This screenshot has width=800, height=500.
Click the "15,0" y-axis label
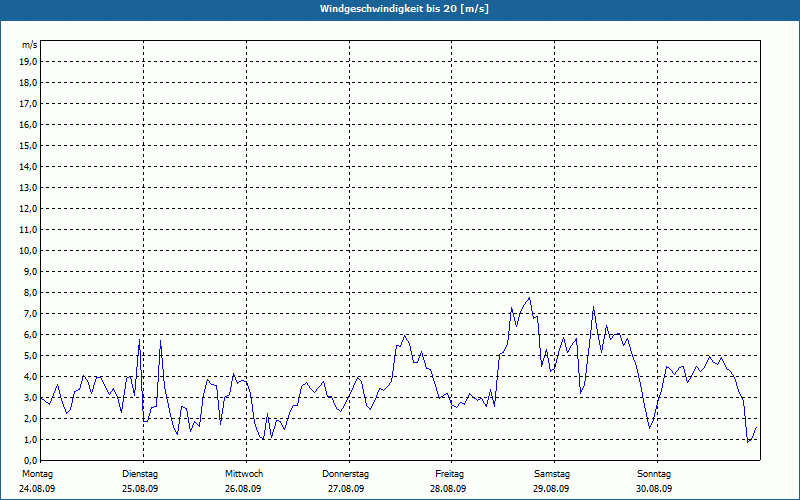tap(28, 145)
